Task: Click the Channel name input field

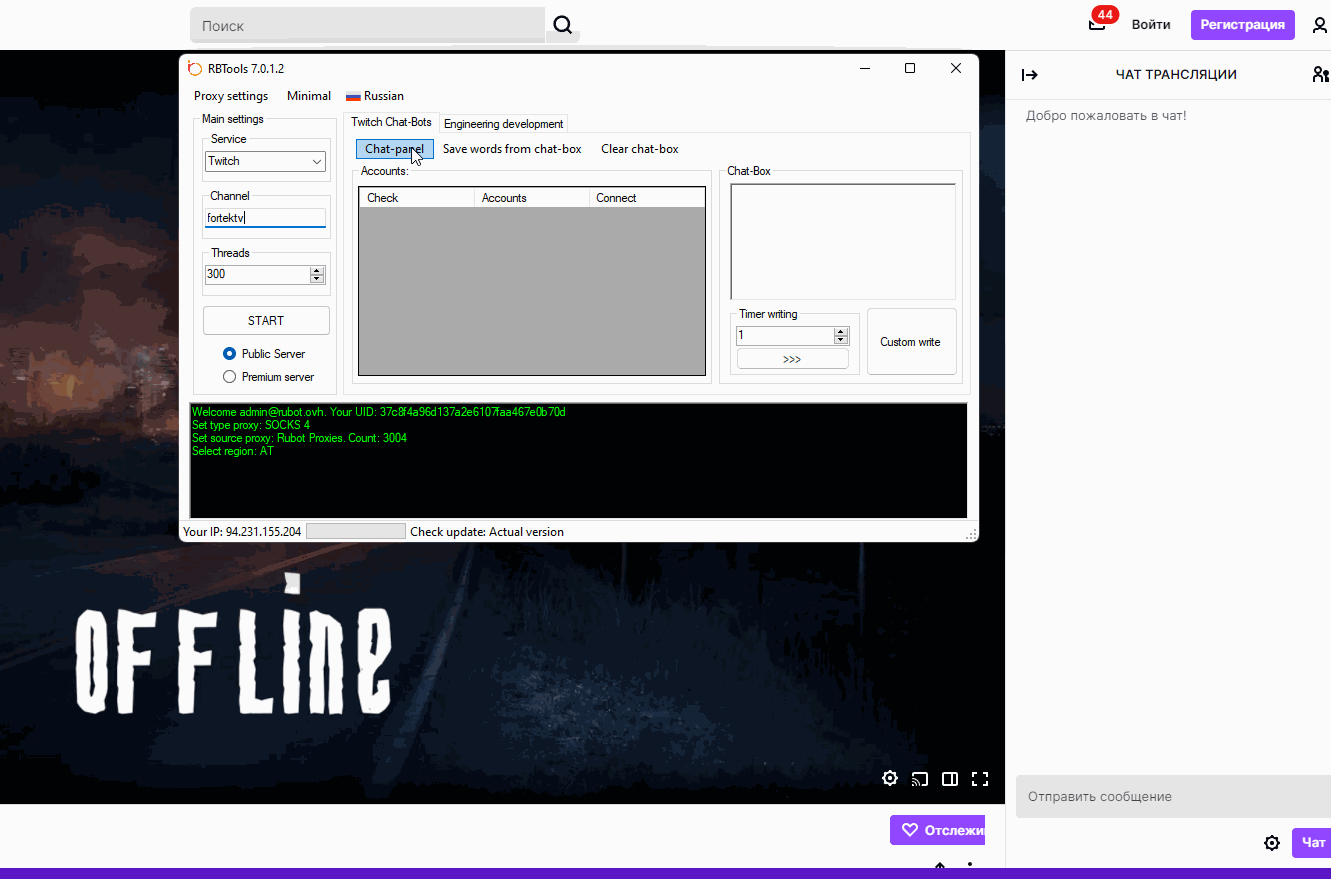Action: [265, 218]
